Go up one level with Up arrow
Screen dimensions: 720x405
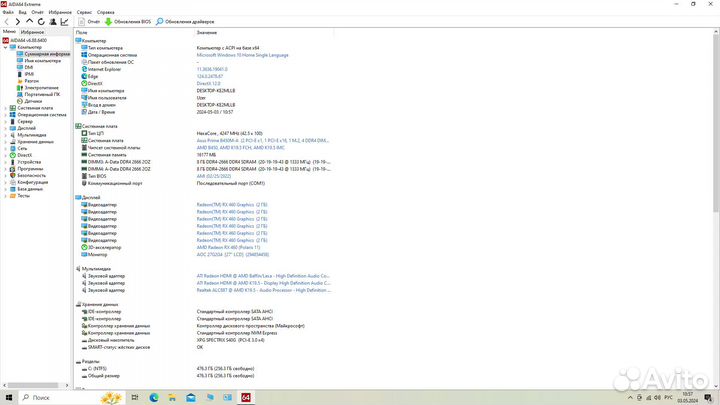29,21
